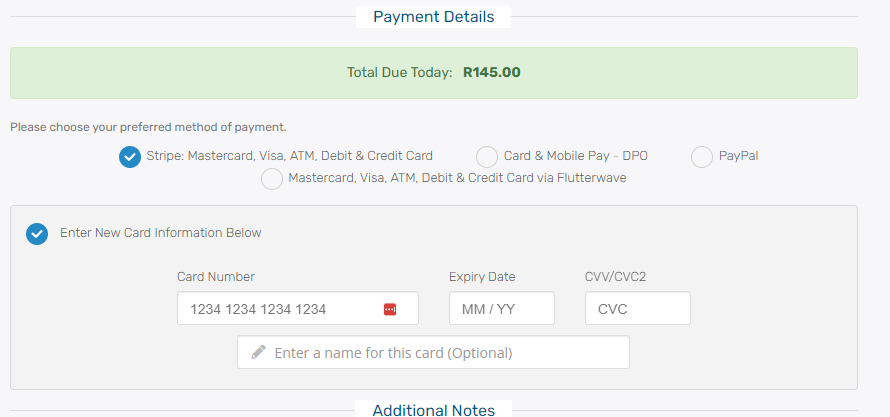Image resolution: width=890 pixels, height=417 pixels.
Task: Click the PayPal label text
Action: tap(738, 156)
